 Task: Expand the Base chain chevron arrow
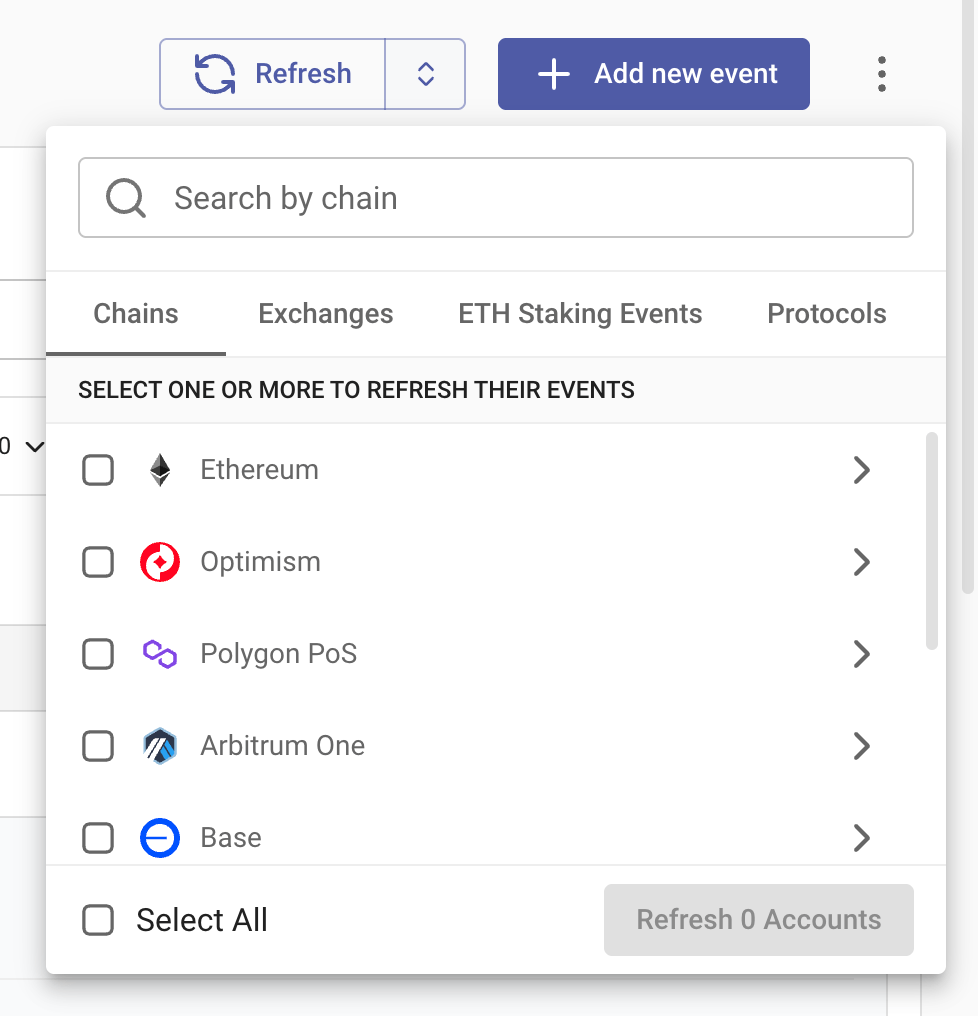tap(861, 838)
